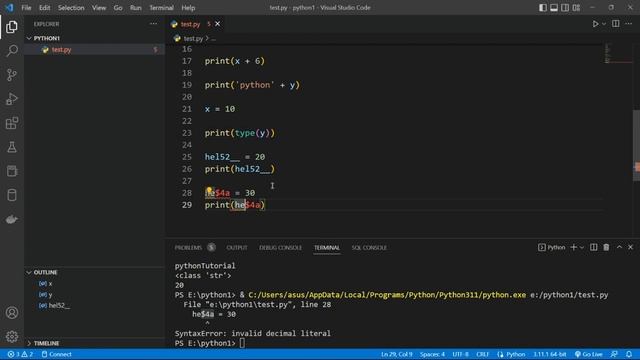Image resolution: width=640 pixels, height=360 pixels.
Task: Open the Testing flask view
Action: [x=12, y=147]
